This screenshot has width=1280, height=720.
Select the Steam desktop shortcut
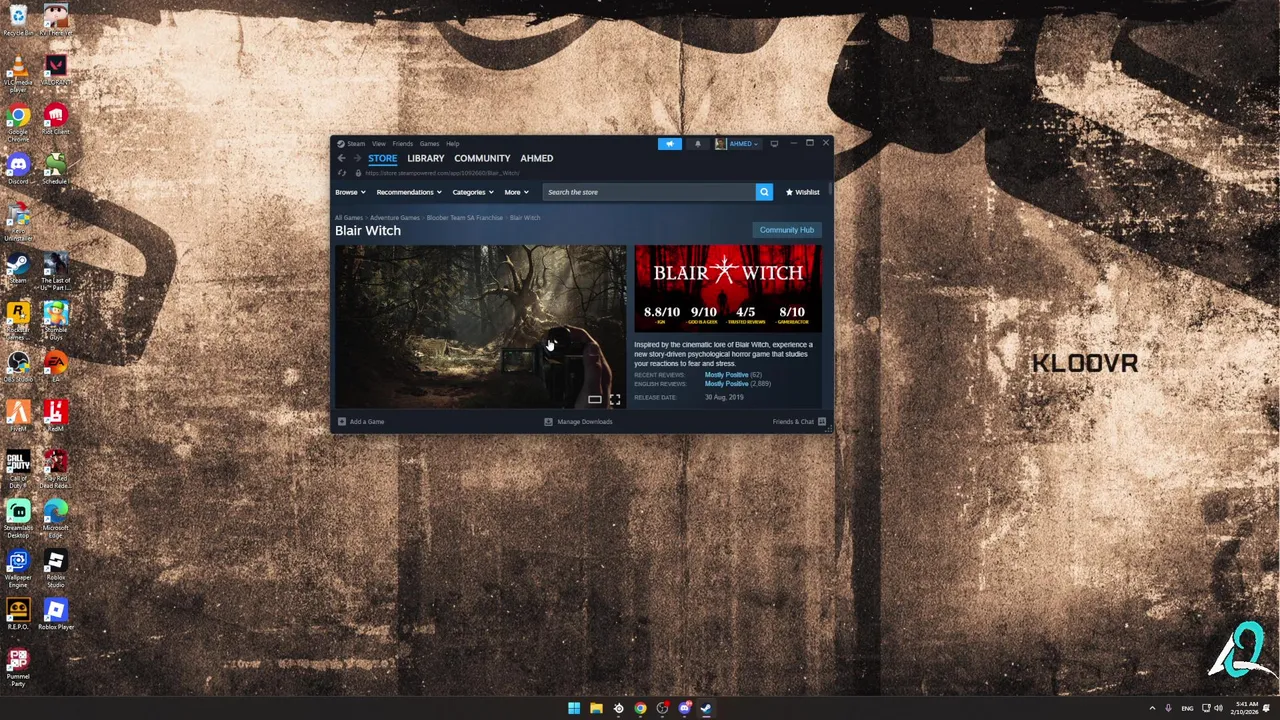click(18, 268)
